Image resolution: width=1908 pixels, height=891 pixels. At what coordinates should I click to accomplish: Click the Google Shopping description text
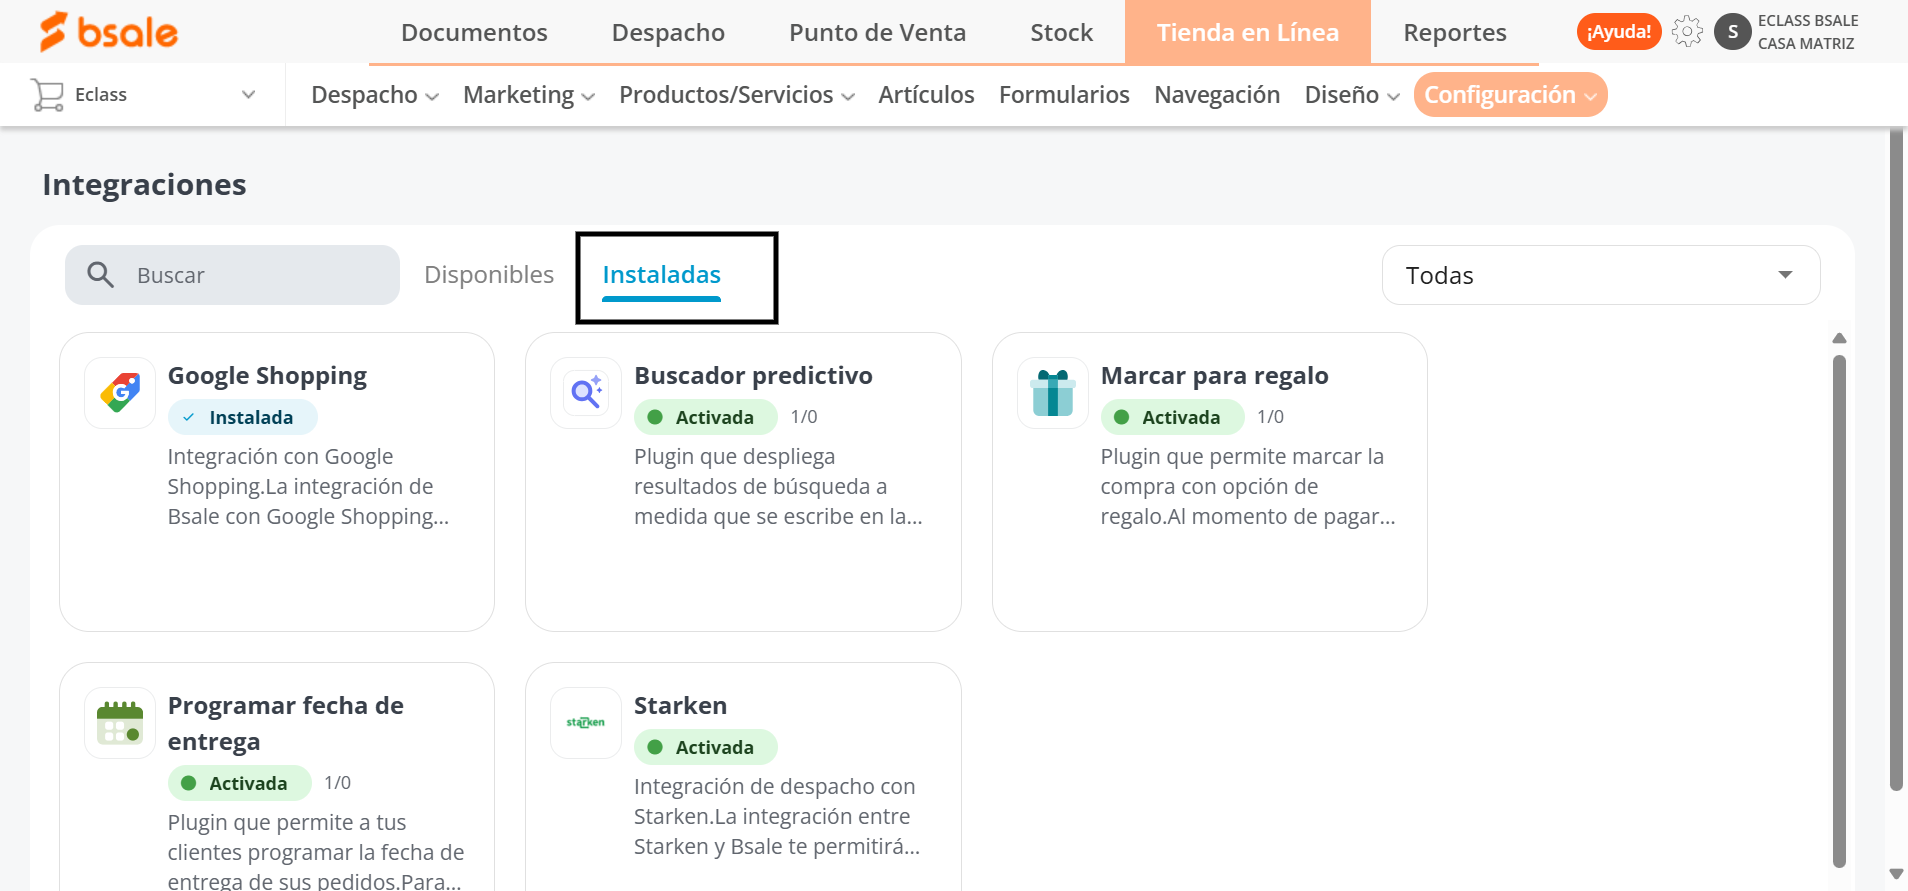(x=308, y=486)
